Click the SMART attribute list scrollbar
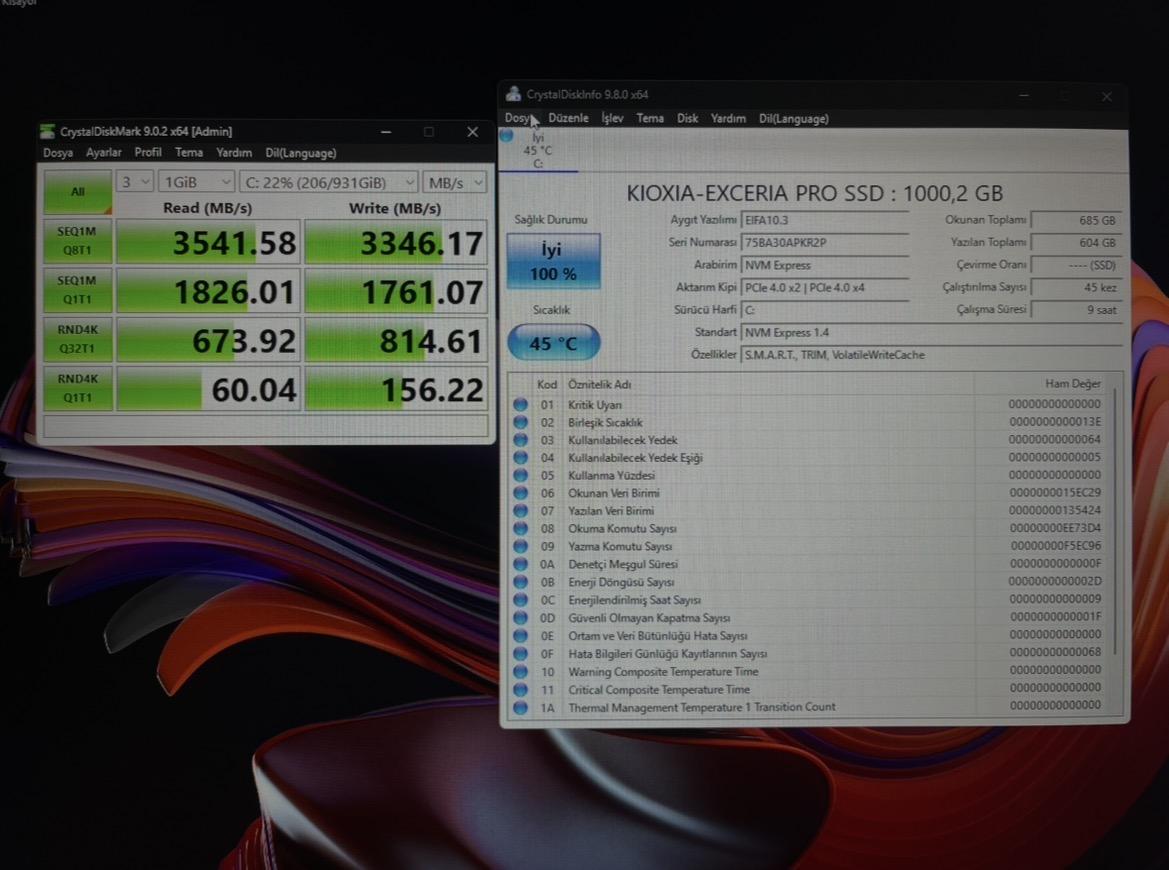 [x=1115, y=522]
